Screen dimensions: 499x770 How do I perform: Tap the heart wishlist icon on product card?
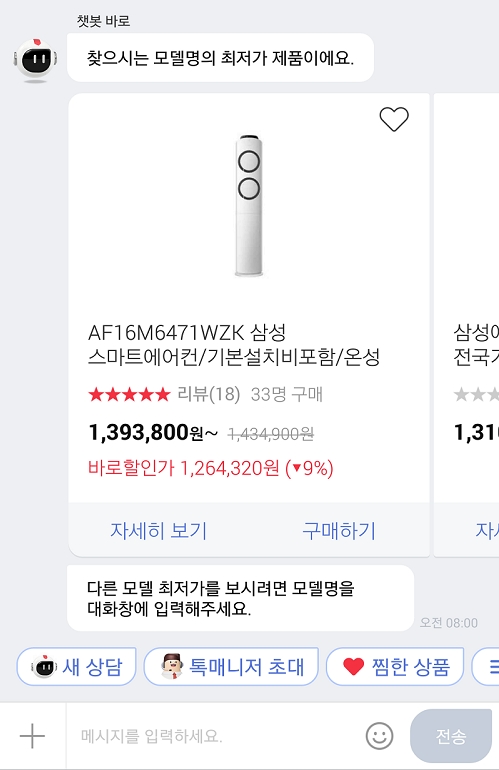click(394, 119)
